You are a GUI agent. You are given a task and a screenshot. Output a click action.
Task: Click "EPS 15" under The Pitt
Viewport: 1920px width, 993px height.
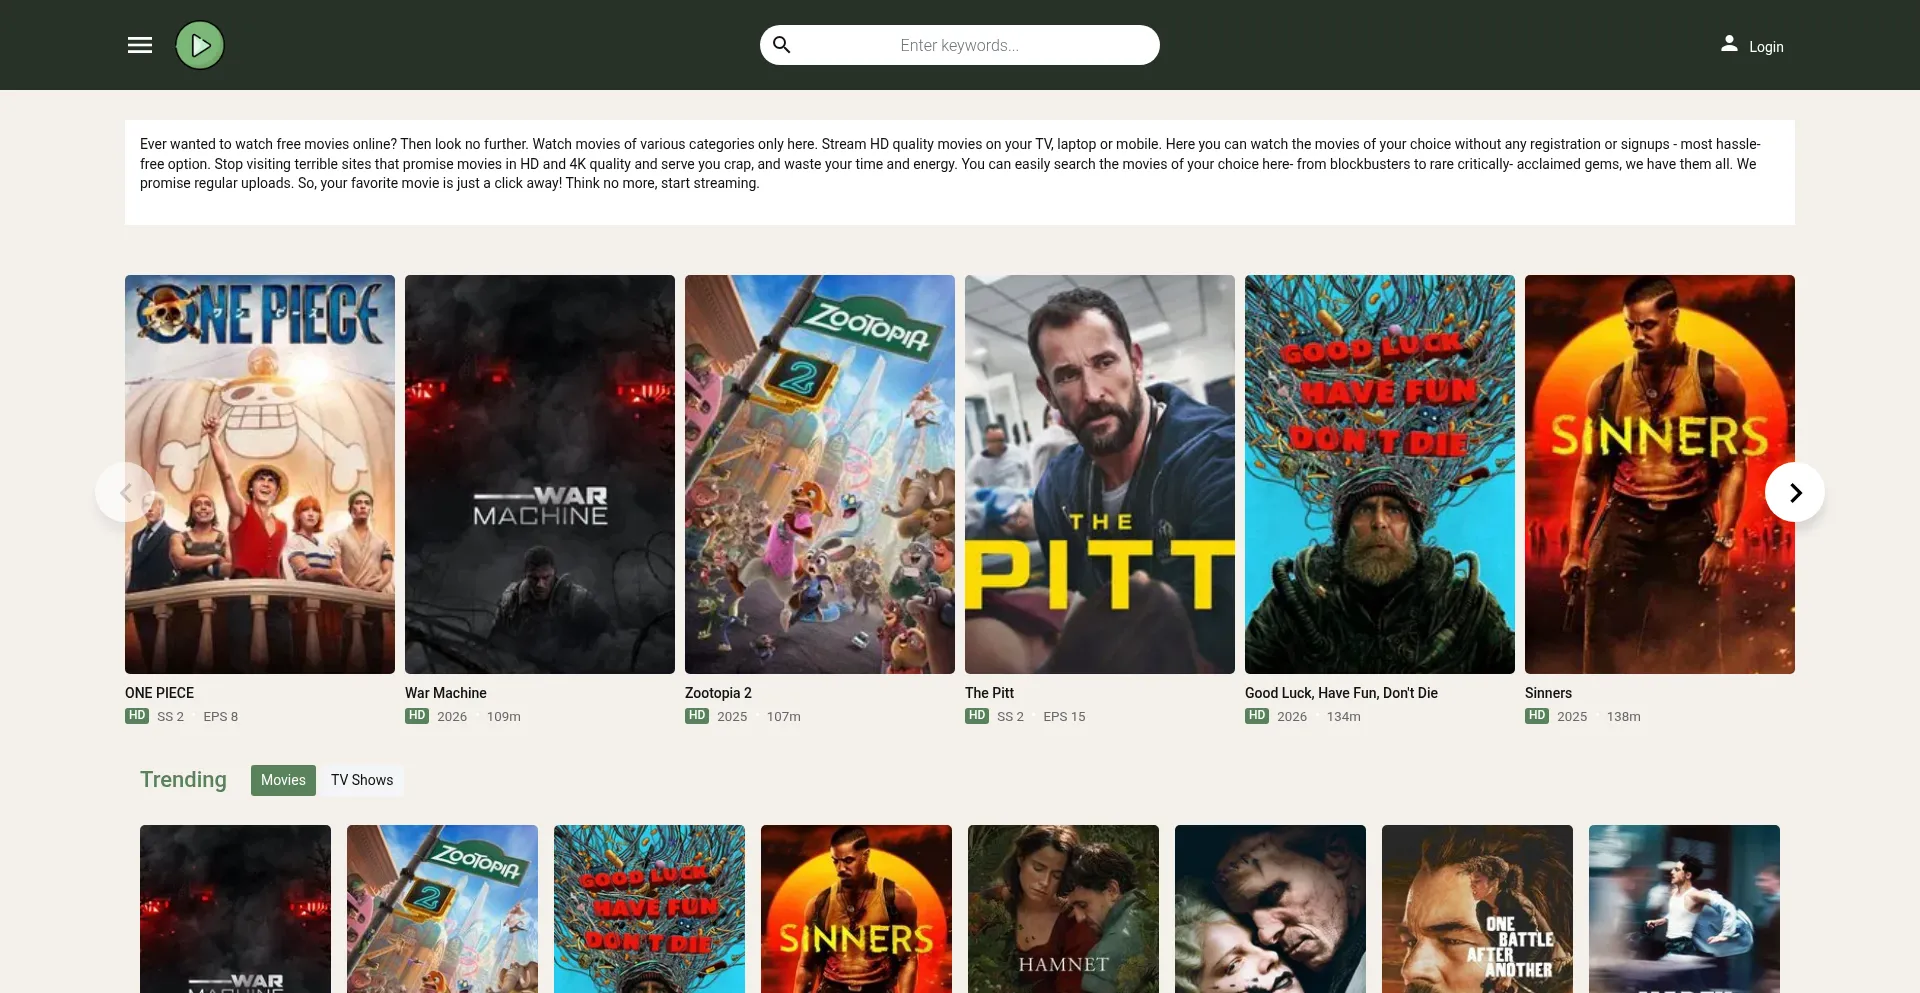(1064, 717)
